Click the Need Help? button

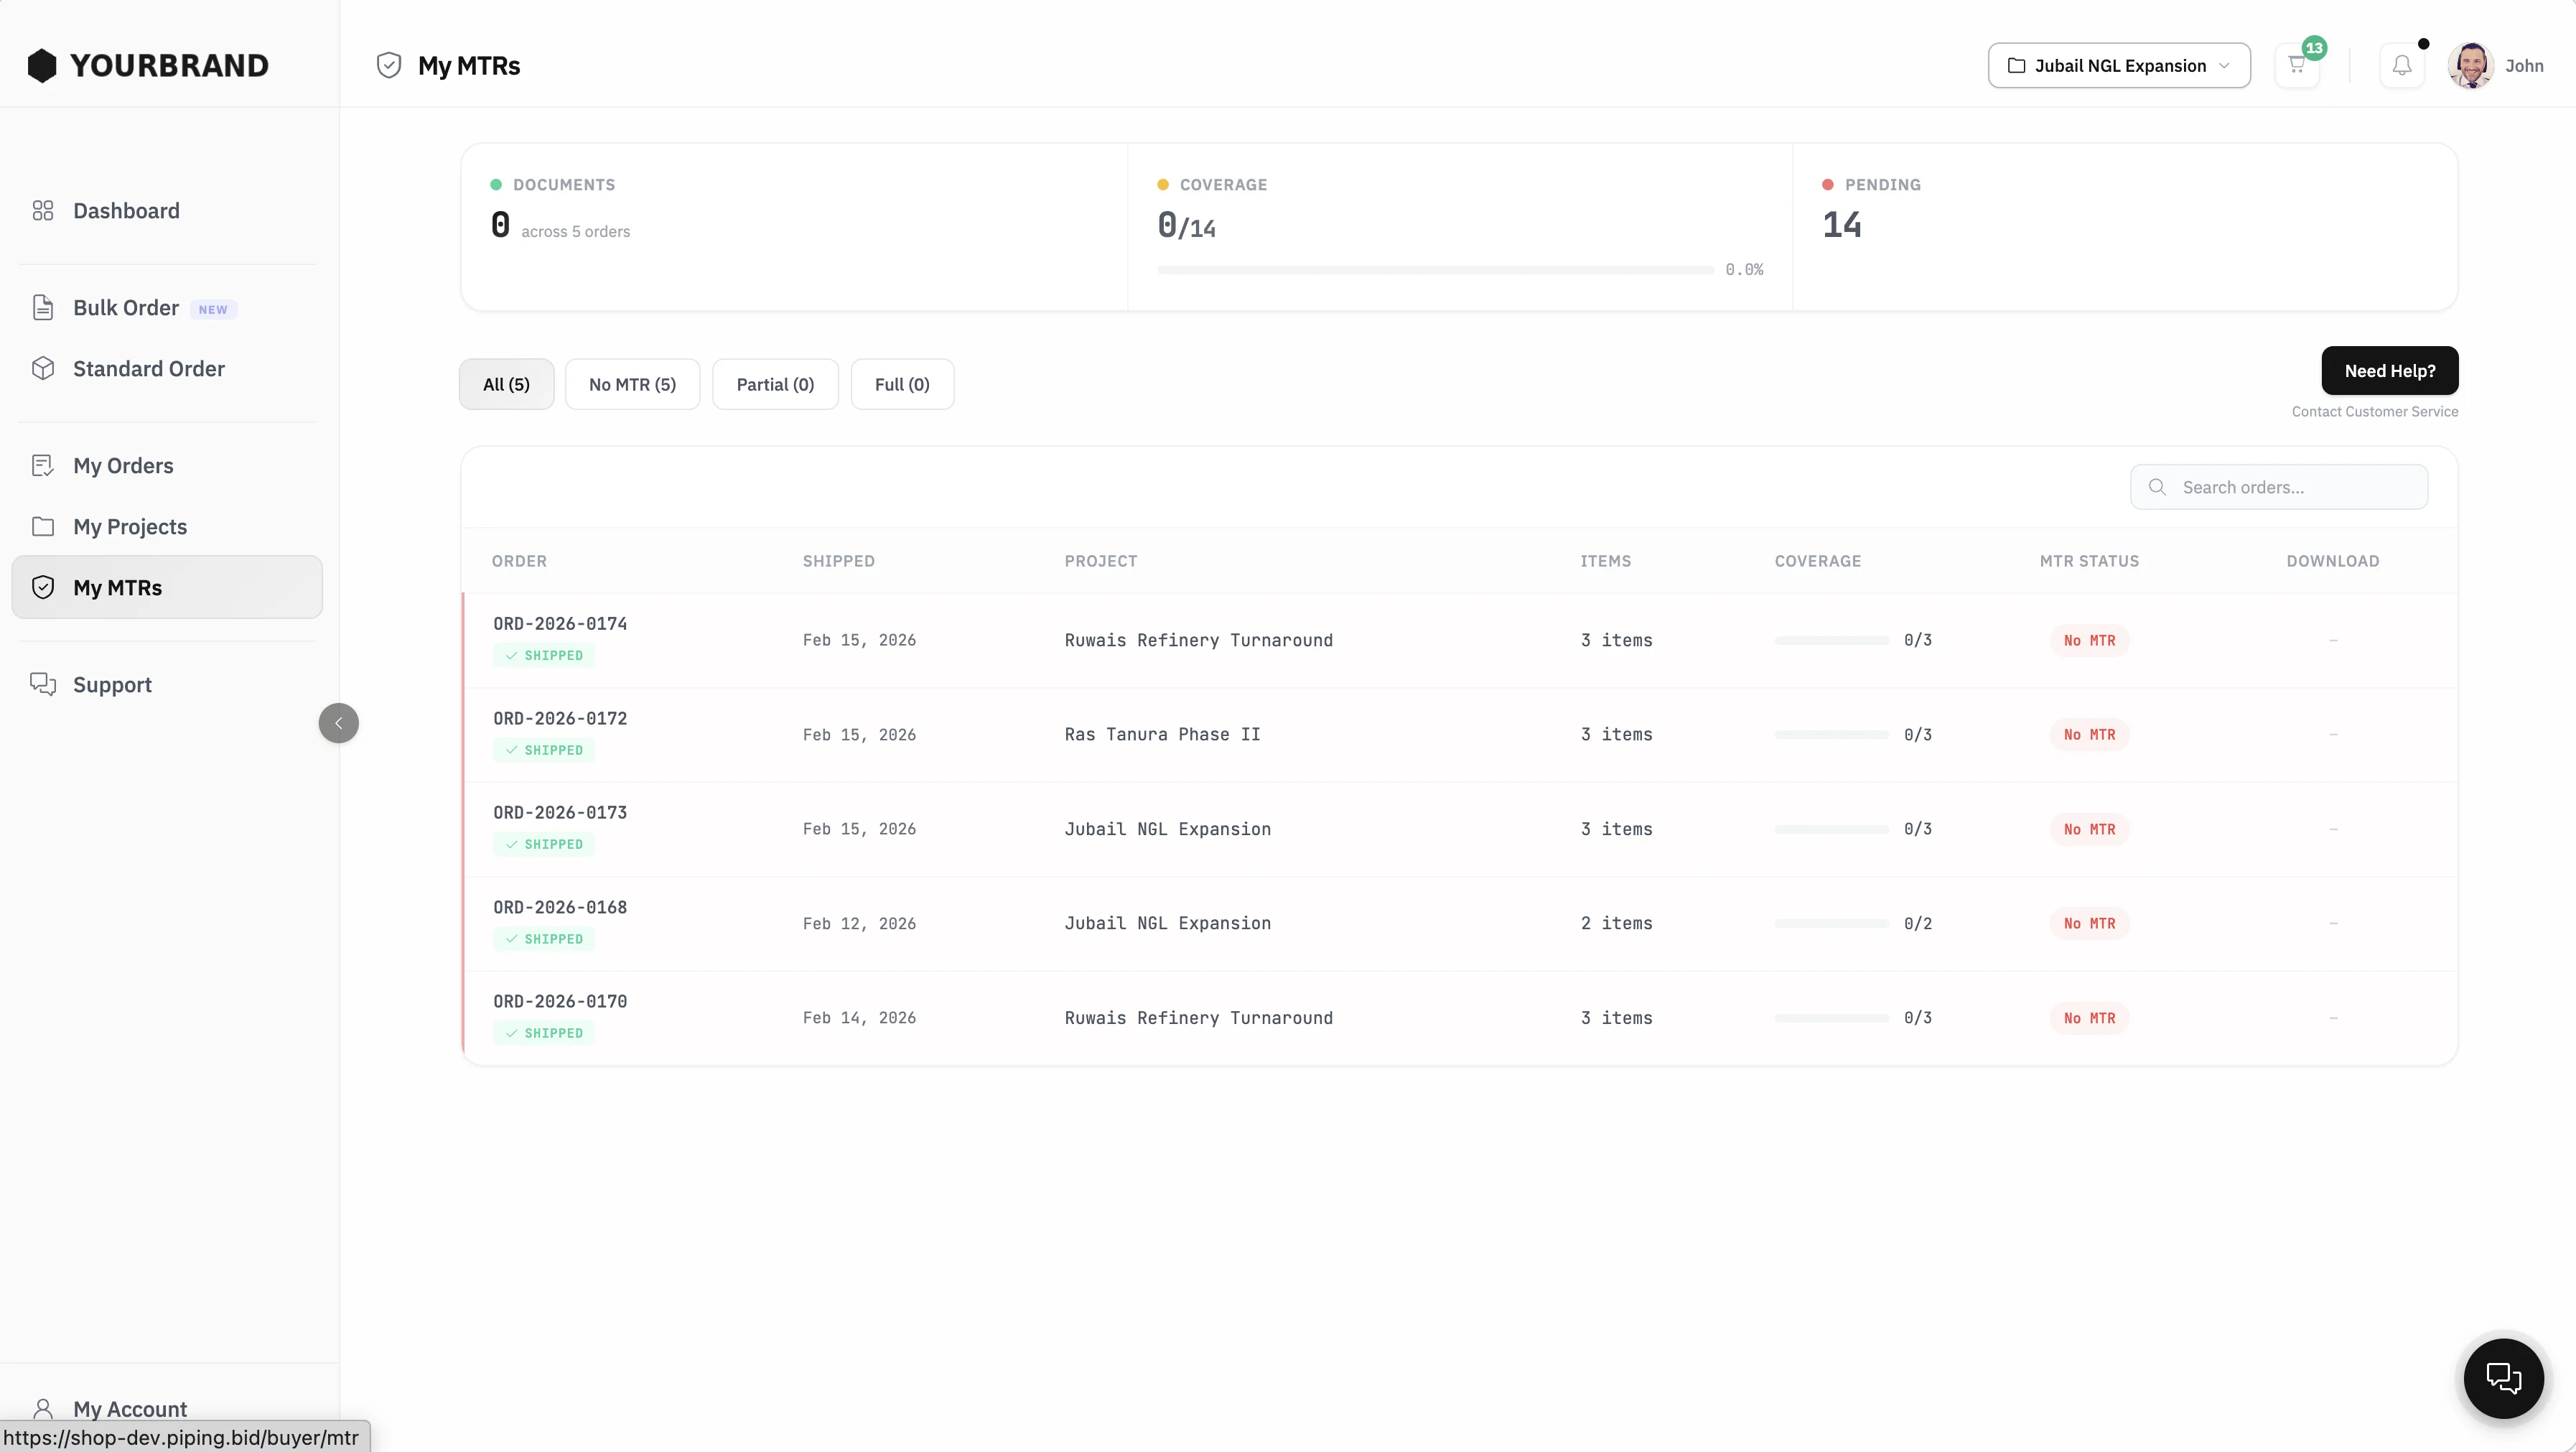tap(2389, 371)
